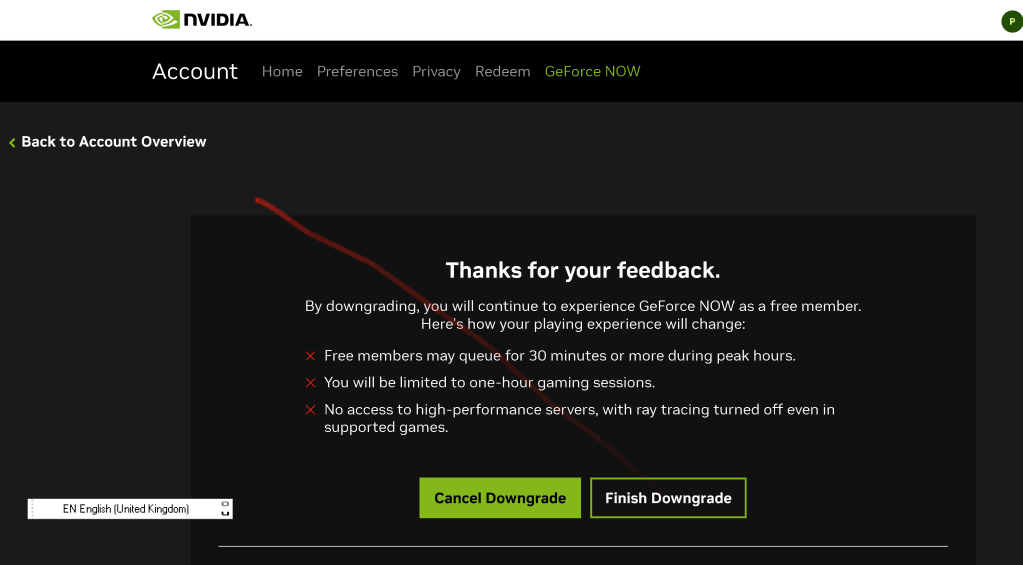Click the red X beside one-hour sessions
Screen dimensions: 1023x565
311,382
